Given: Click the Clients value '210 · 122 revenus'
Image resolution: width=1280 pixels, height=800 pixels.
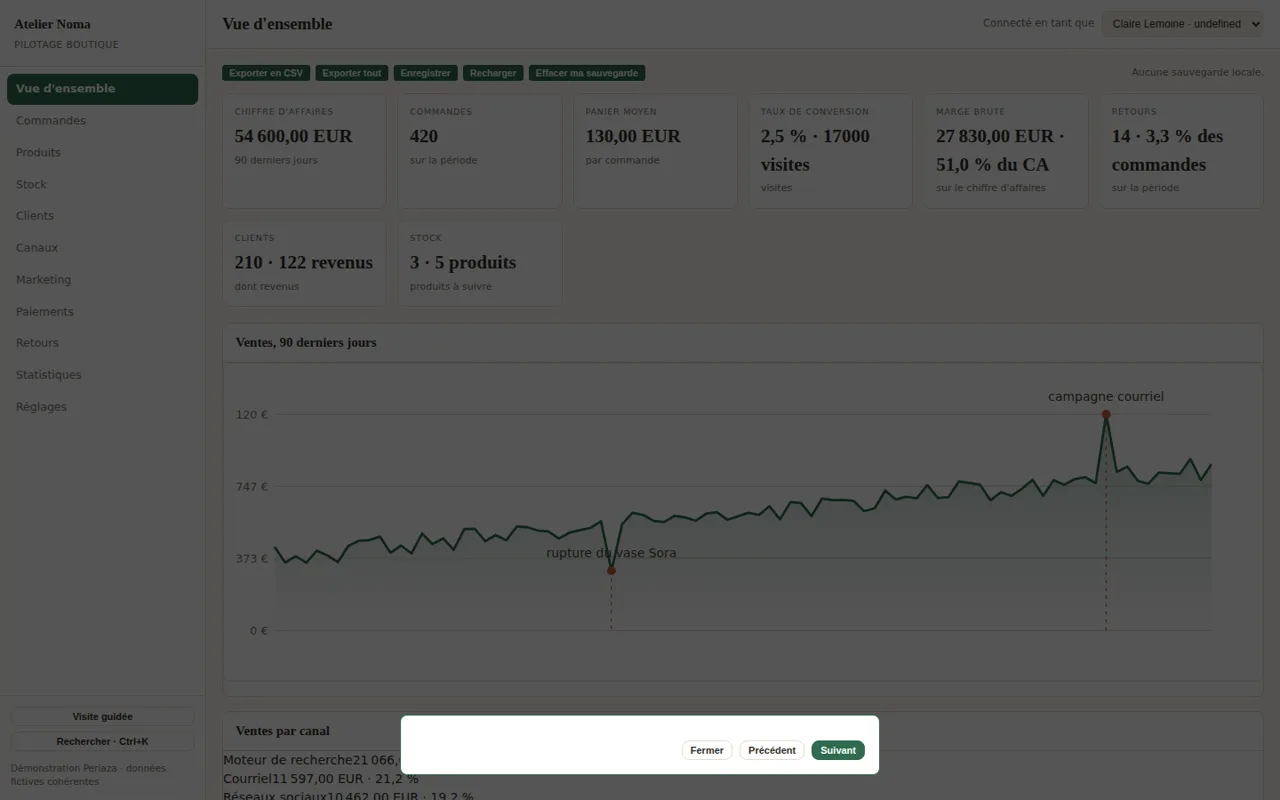Looking at the screenshot, I should pos(304,263).
